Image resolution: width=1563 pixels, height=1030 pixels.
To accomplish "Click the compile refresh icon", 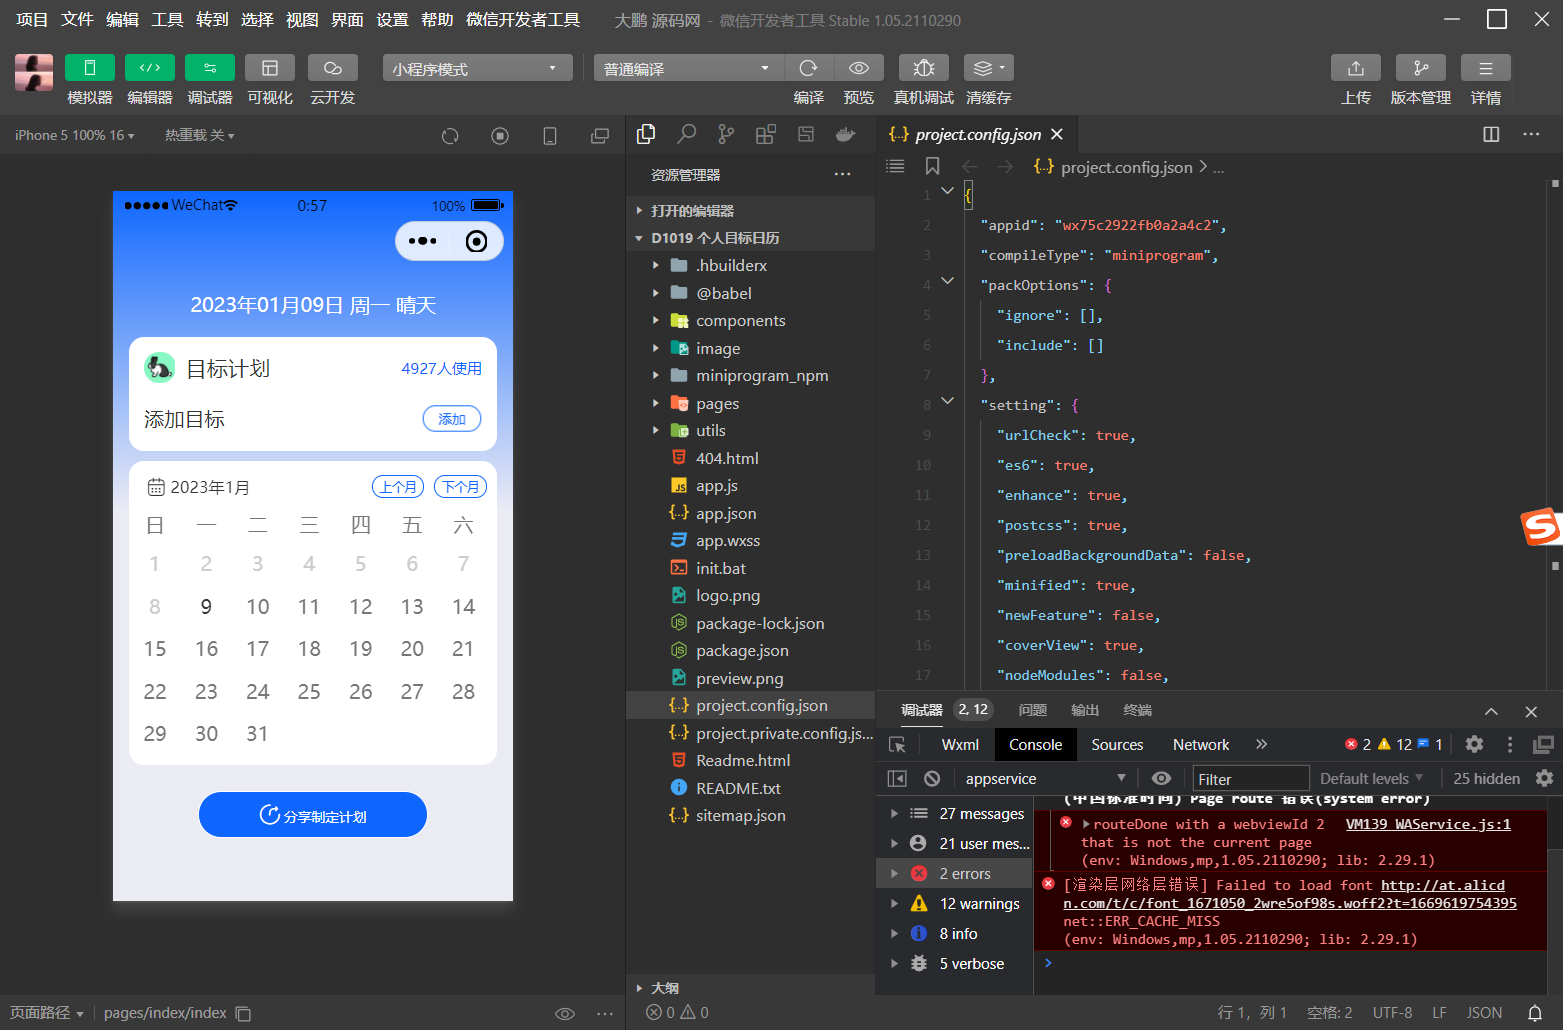I will (x=808, y=68).
